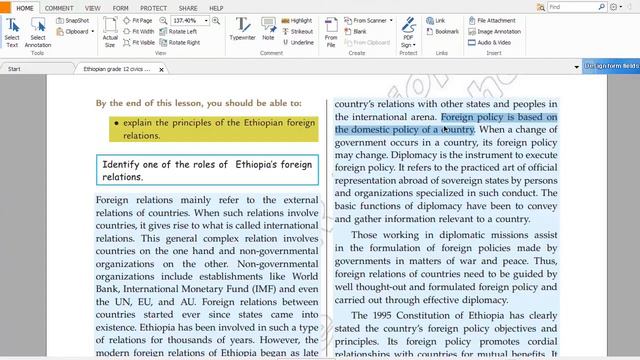Select the Typewriter tool

point(242,29)
